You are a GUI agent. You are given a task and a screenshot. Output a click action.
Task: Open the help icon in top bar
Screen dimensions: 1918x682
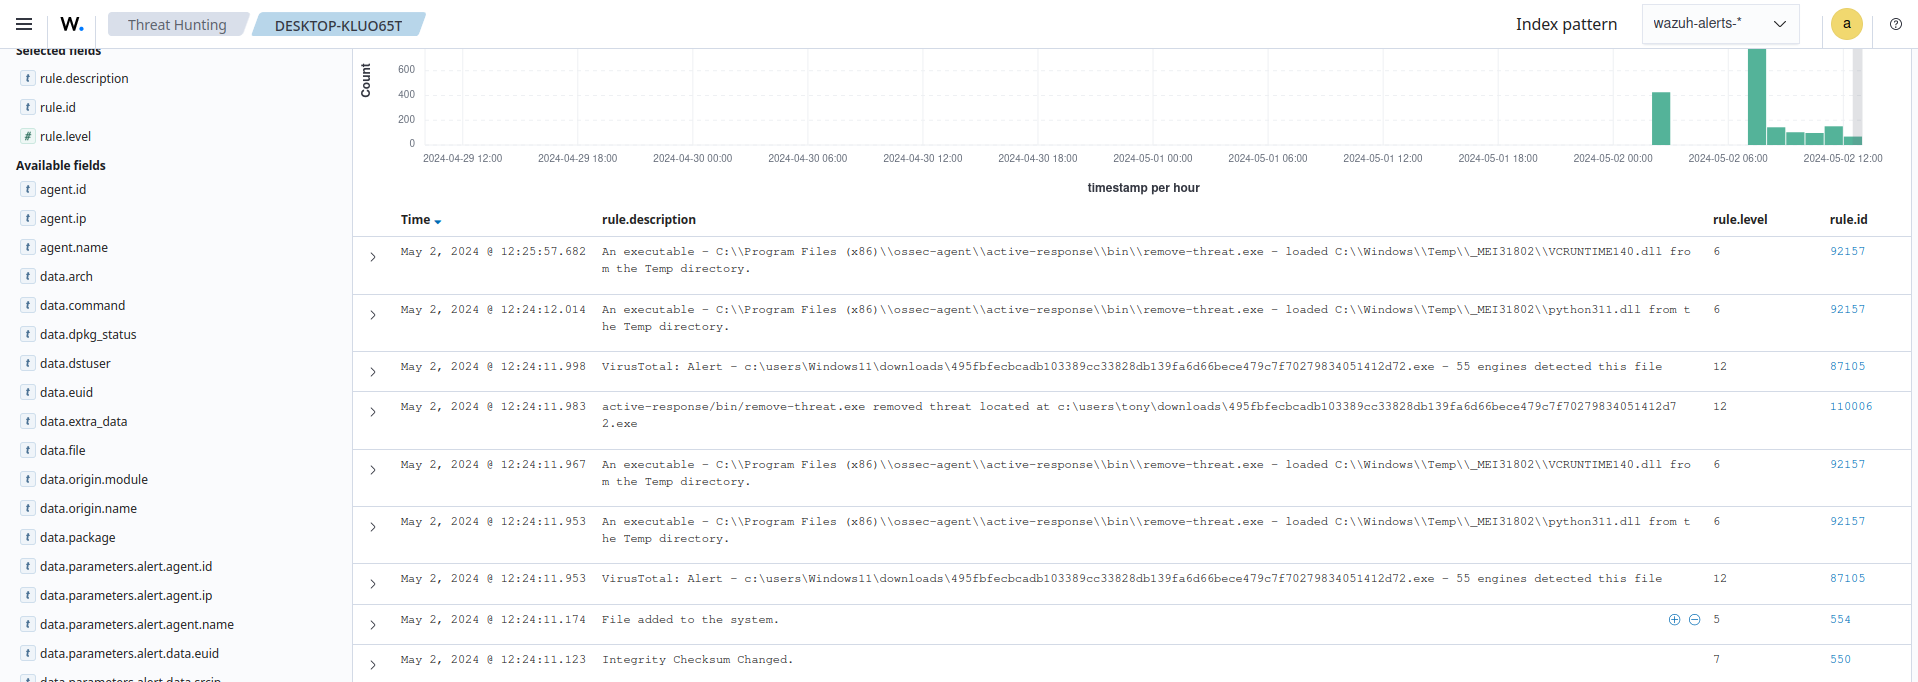point(1895,24)
